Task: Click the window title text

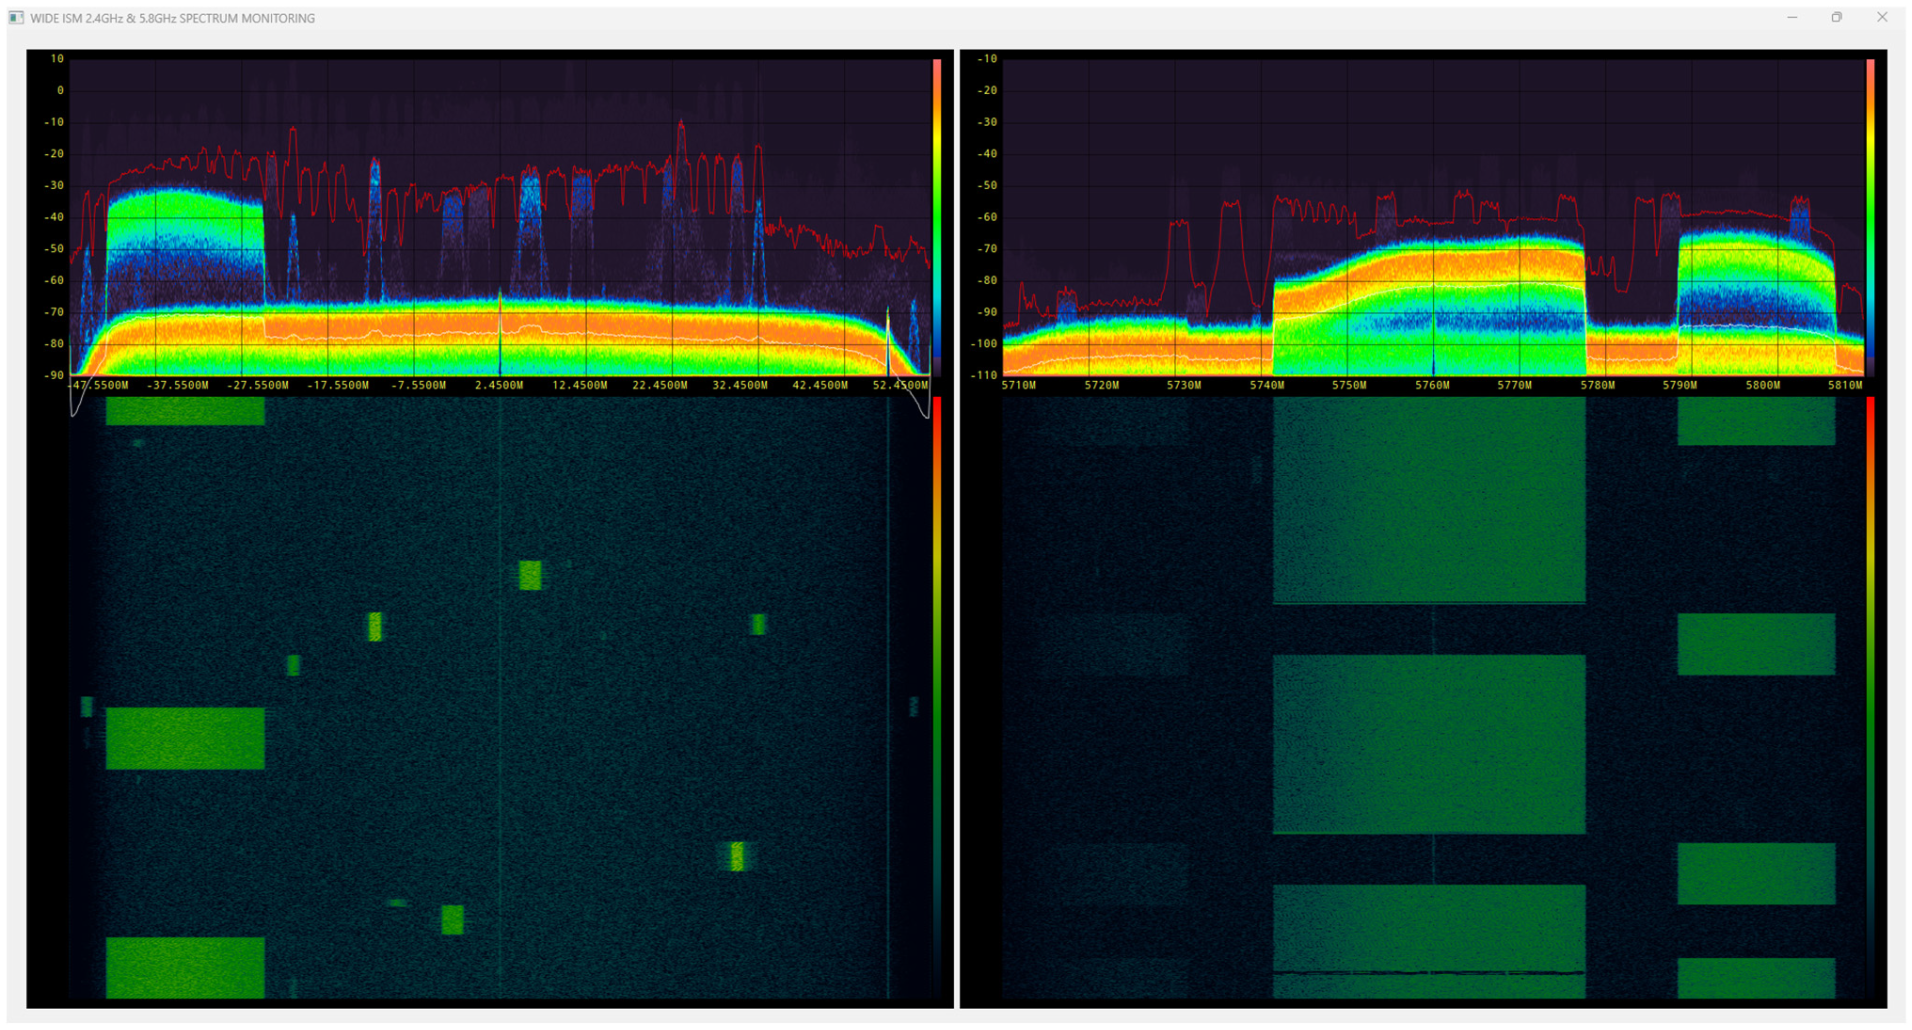Action: 172,18
